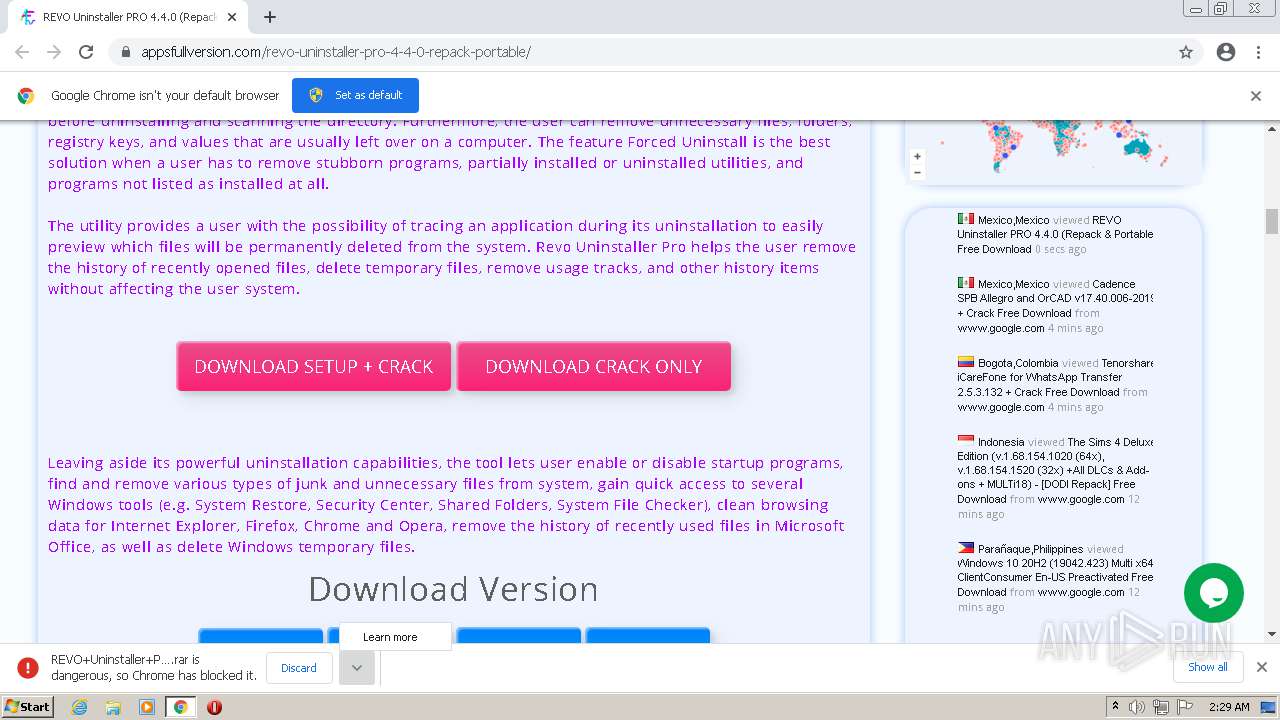Launch Internet Explorer from the taskbar
The image size is (1280, 720).
click(x=80, y=707)
